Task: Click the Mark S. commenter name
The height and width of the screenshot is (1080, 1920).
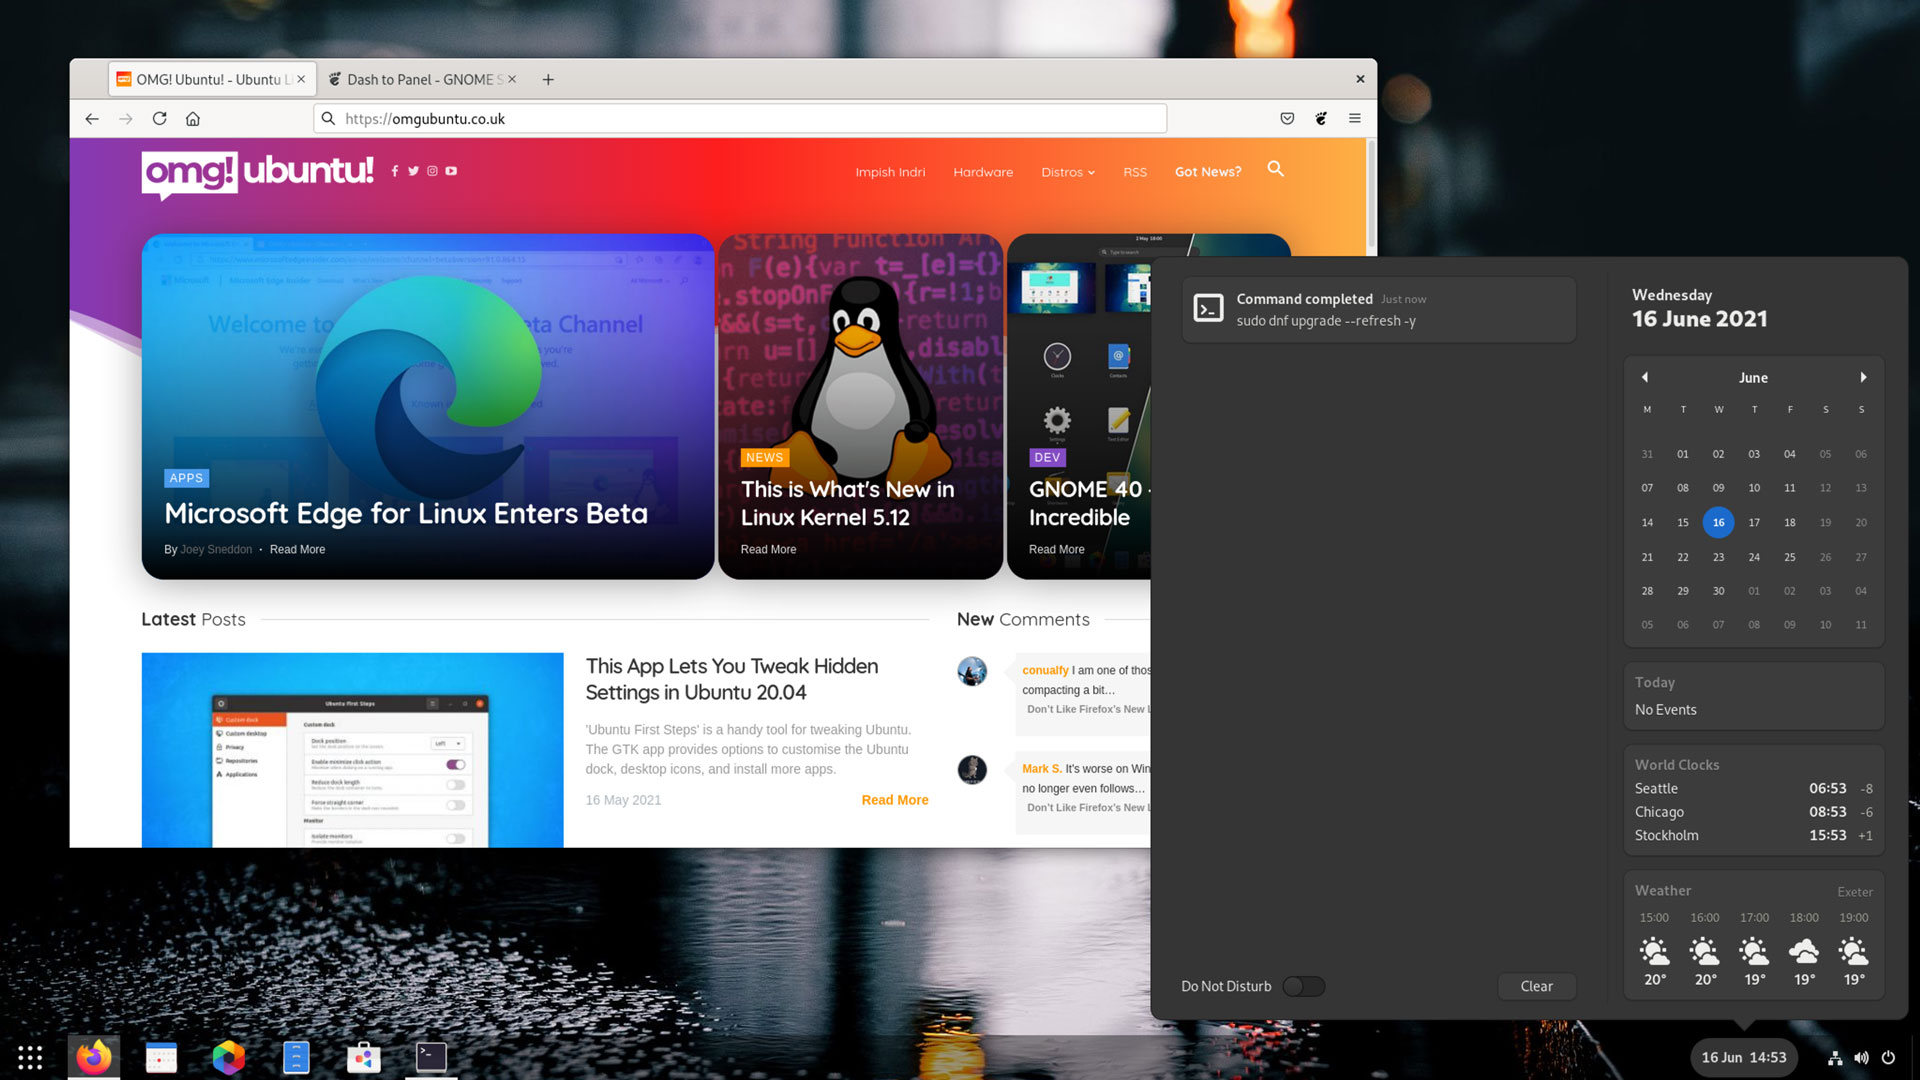Action: 1042,769
